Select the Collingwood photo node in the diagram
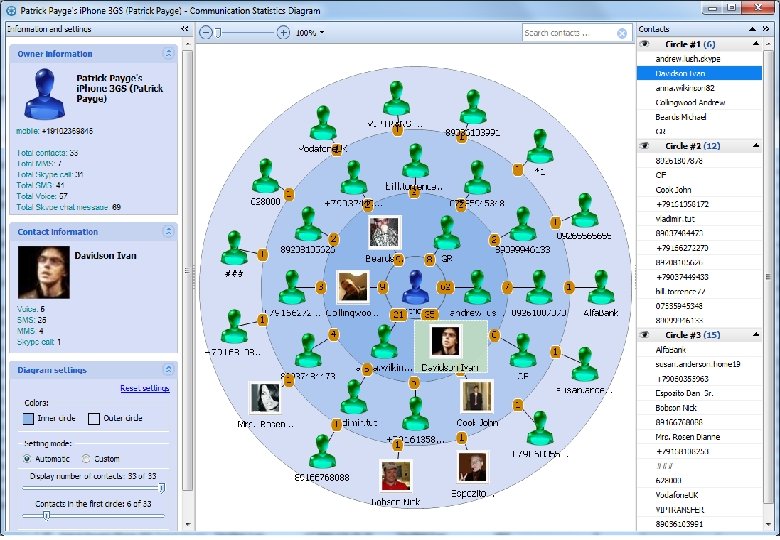This screenshot has width=780, height=540. tap(353, 287)
